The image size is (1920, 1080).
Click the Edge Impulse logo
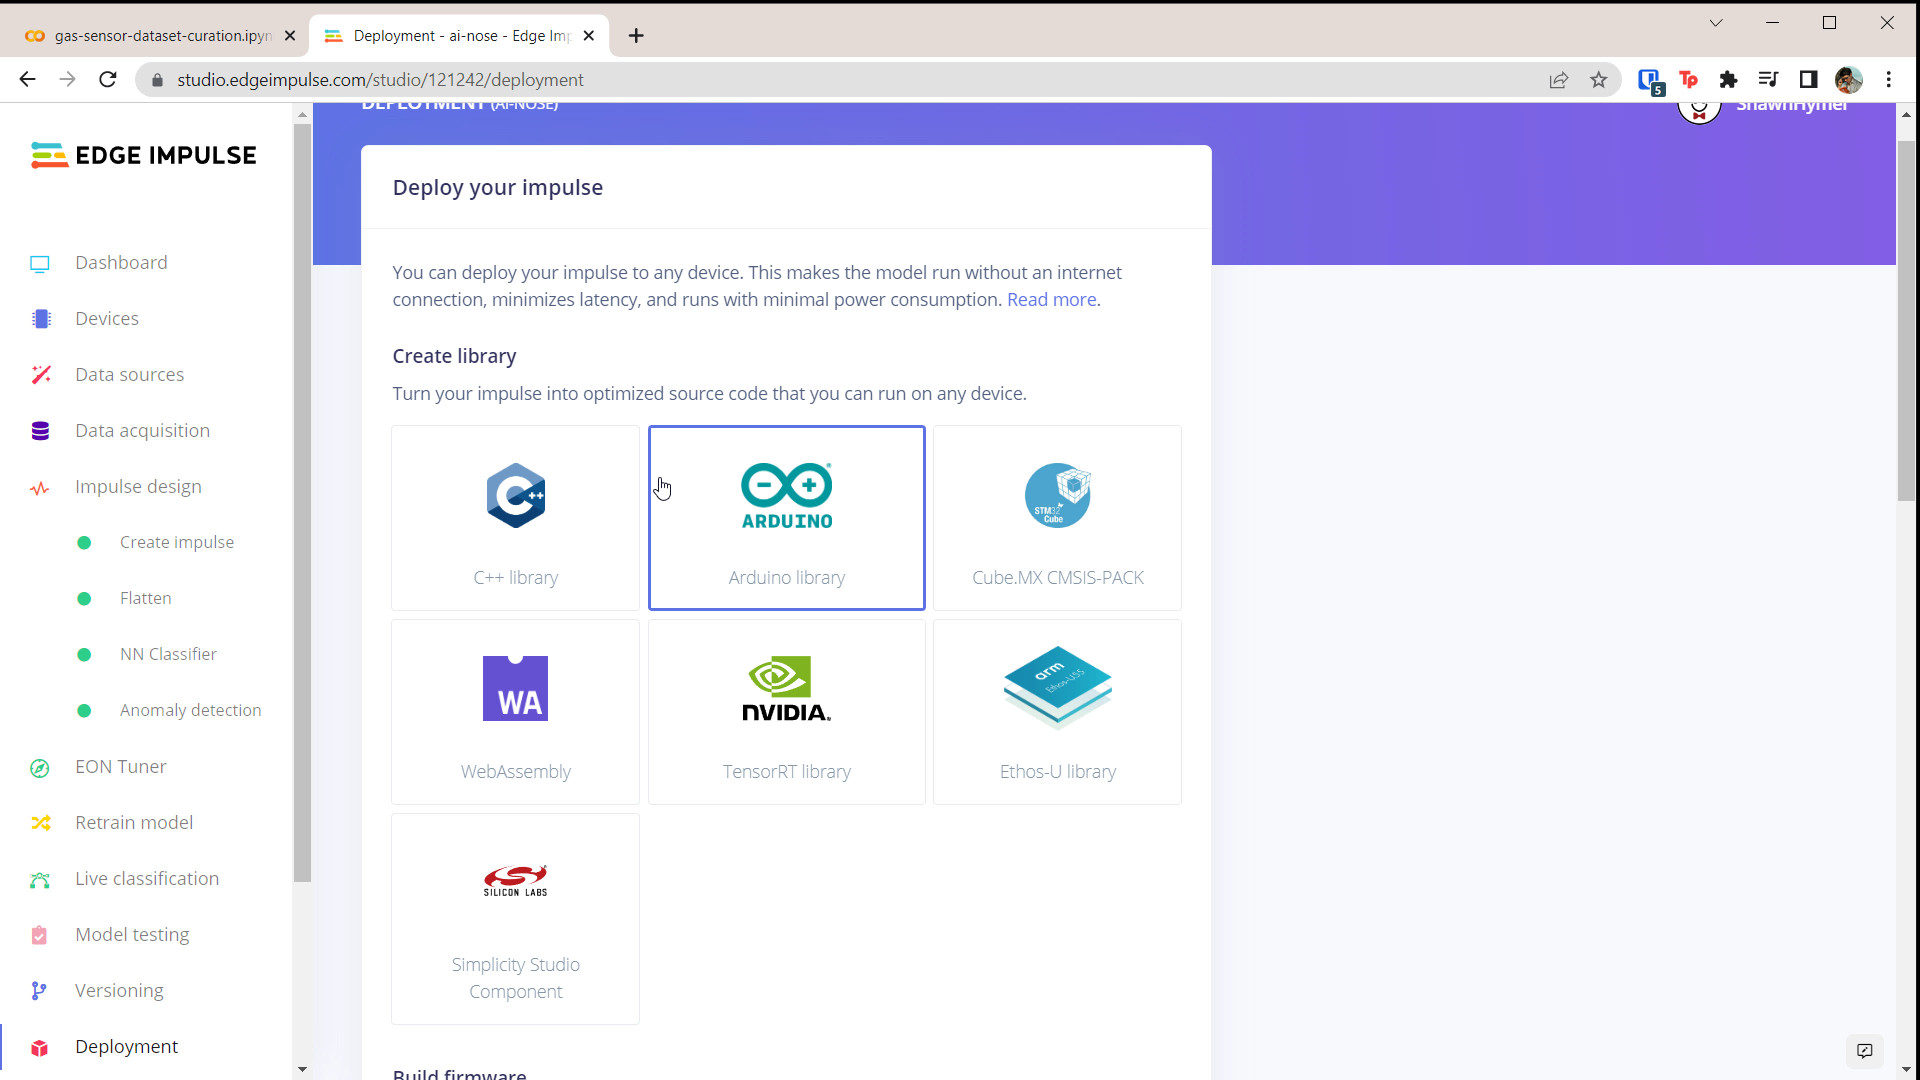tap(143, 155)
